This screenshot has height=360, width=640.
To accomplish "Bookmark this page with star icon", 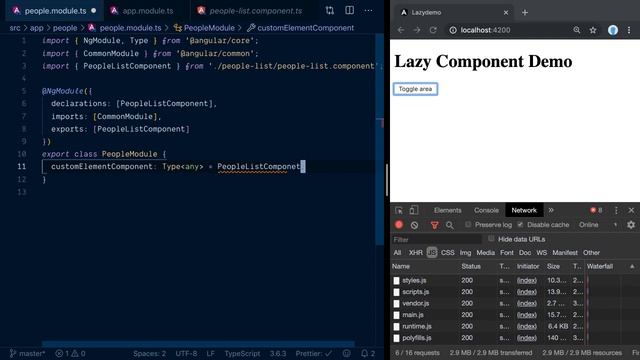I will [593, 30].
